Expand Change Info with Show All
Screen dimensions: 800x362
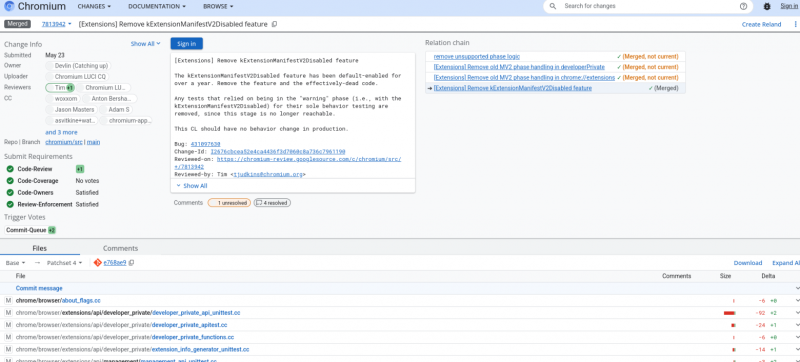(x=145, y=44)
